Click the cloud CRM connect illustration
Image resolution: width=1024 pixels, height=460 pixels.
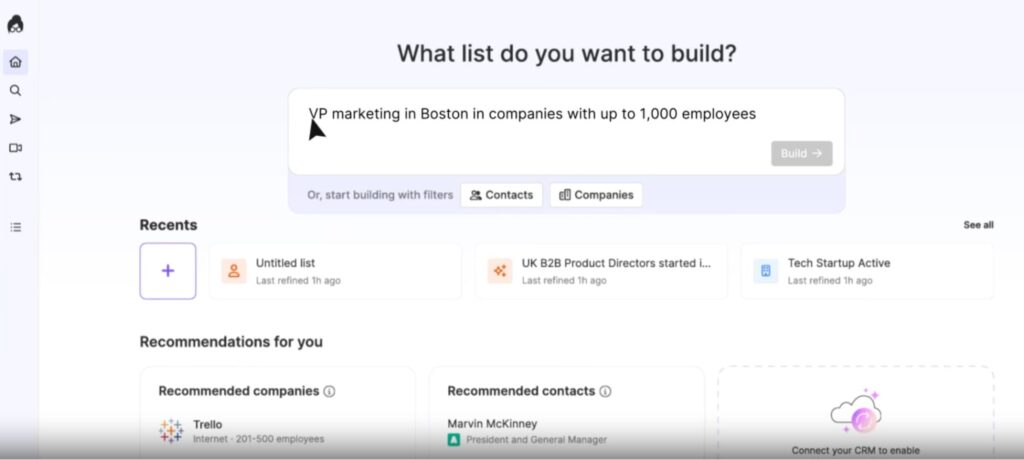(x=856, y=412)
